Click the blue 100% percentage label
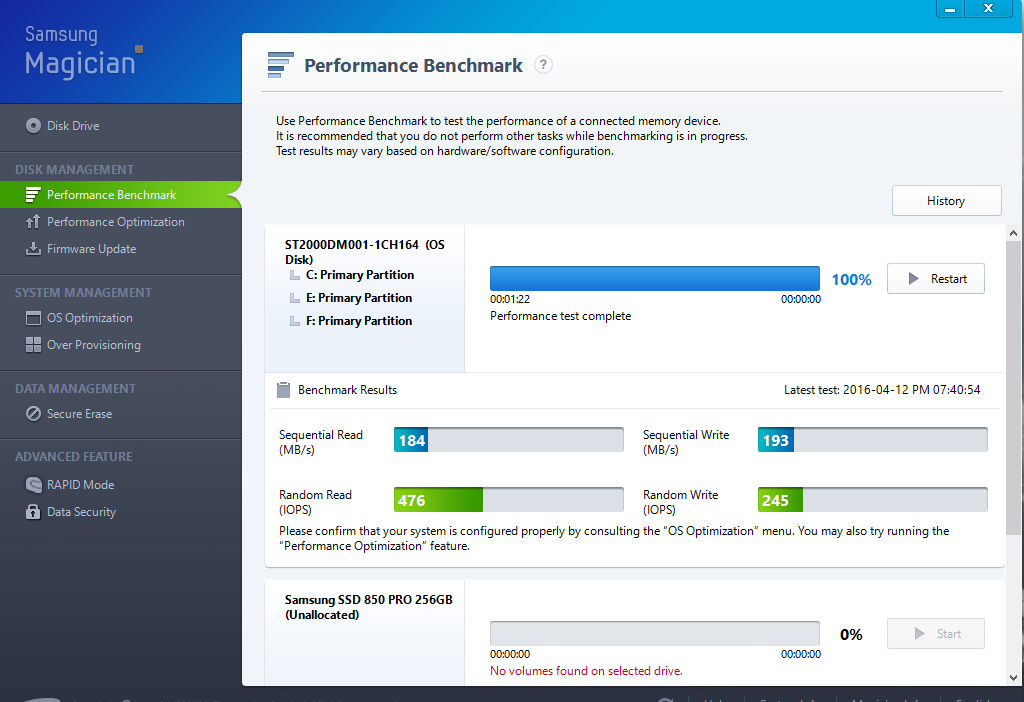The width and height of the screenshot is (1024, 702). [x=852, y=279]
